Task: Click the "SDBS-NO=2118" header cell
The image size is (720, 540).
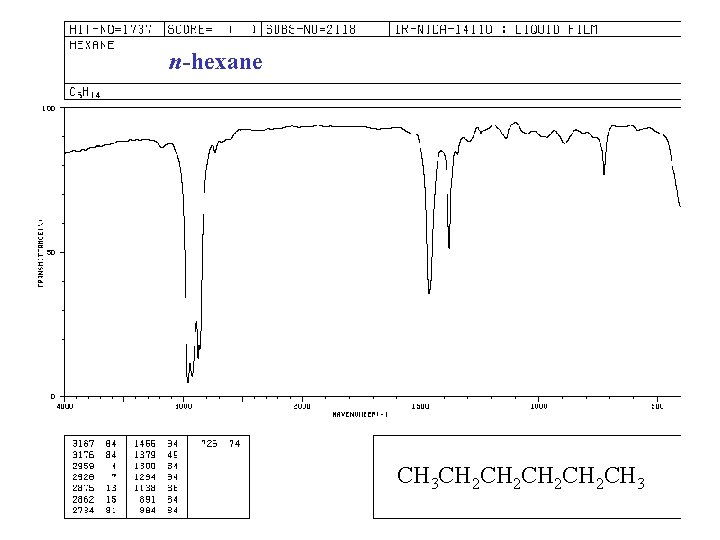Action: point(325,29)
